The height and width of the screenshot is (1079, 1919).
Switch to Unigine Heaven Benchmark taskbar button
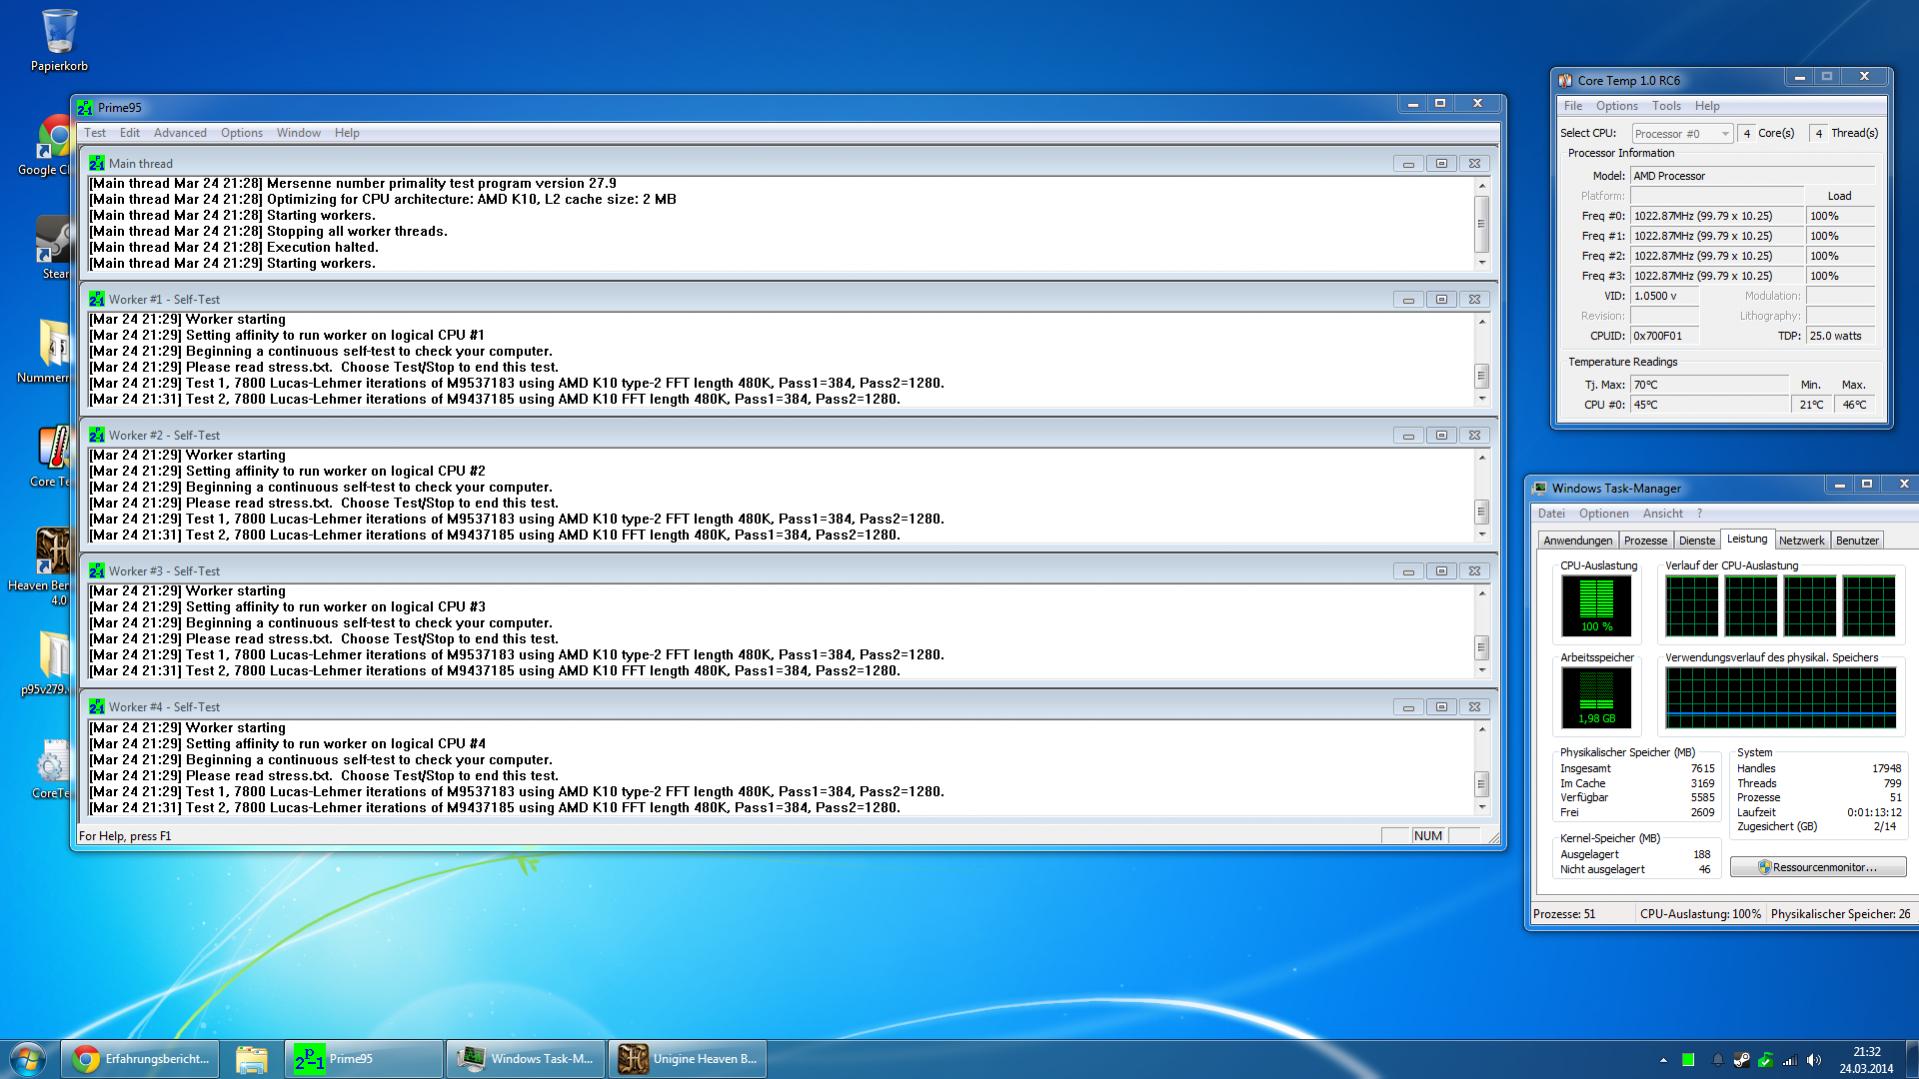point(688,1059)
